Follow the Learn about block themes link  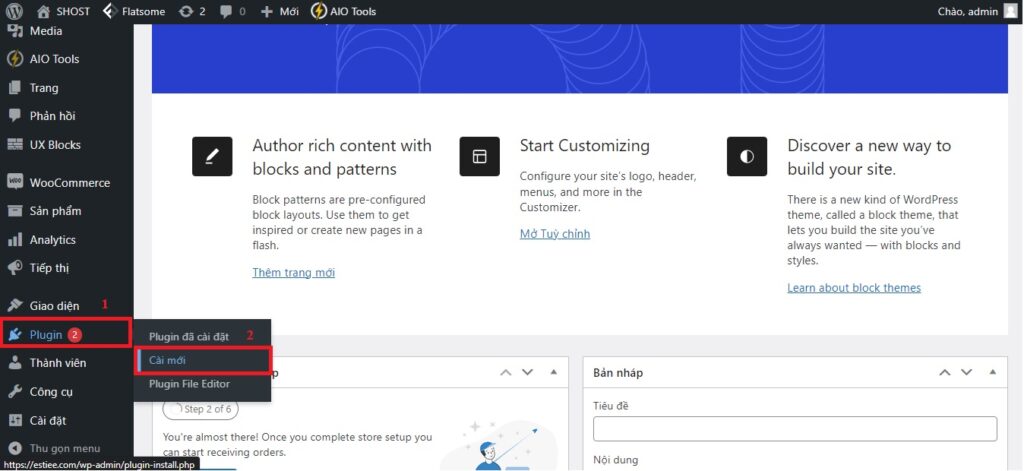point(853,288)
